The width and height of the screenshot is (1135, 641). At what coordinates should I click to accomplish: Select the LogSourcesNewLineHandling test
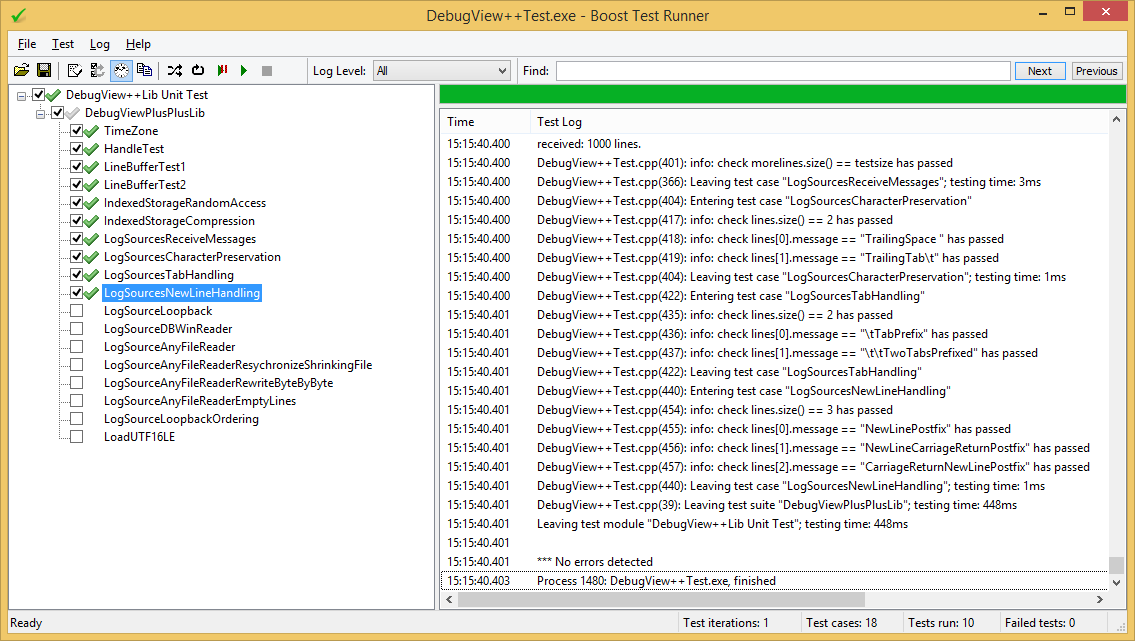pos(182,293)
